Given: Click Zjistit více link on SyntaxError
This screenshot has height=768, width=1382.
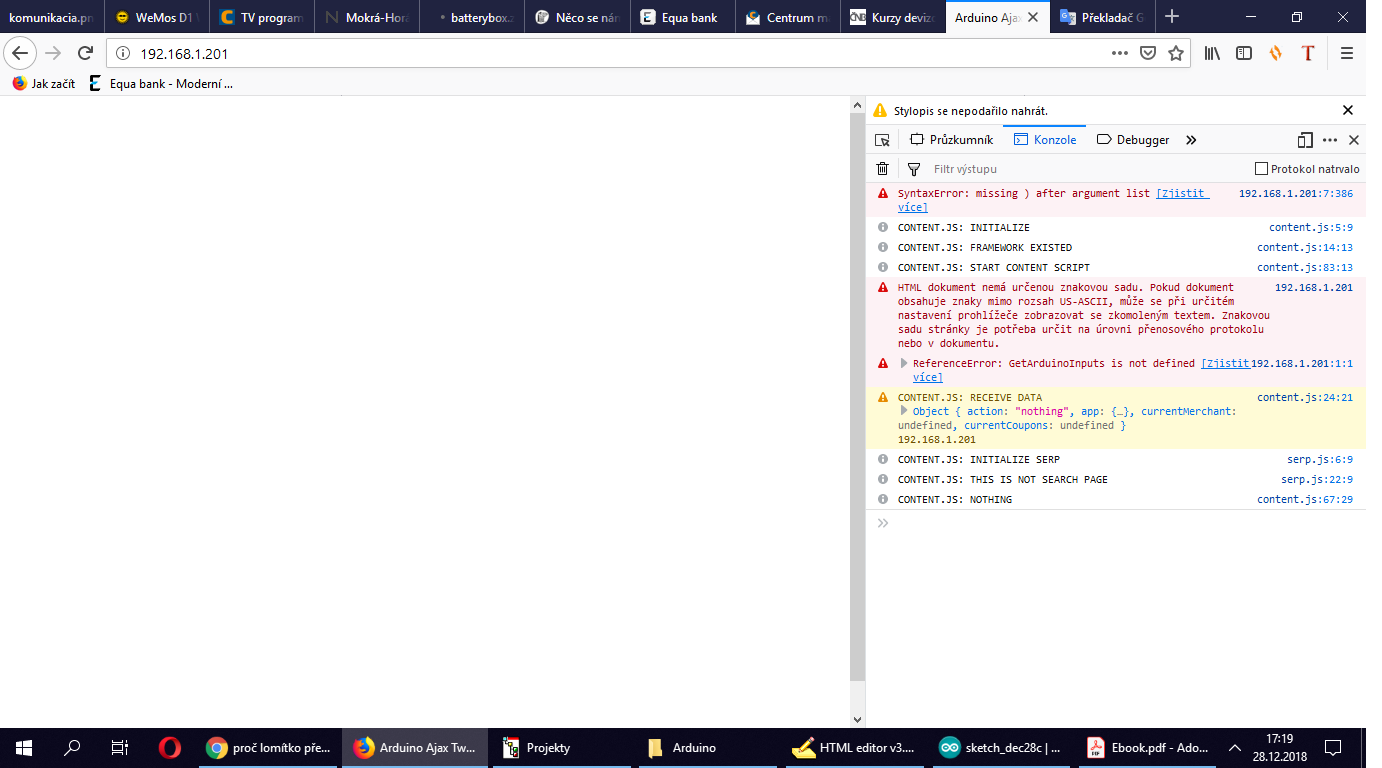Looking at the screenshot, I should (x=1182, y=193).
